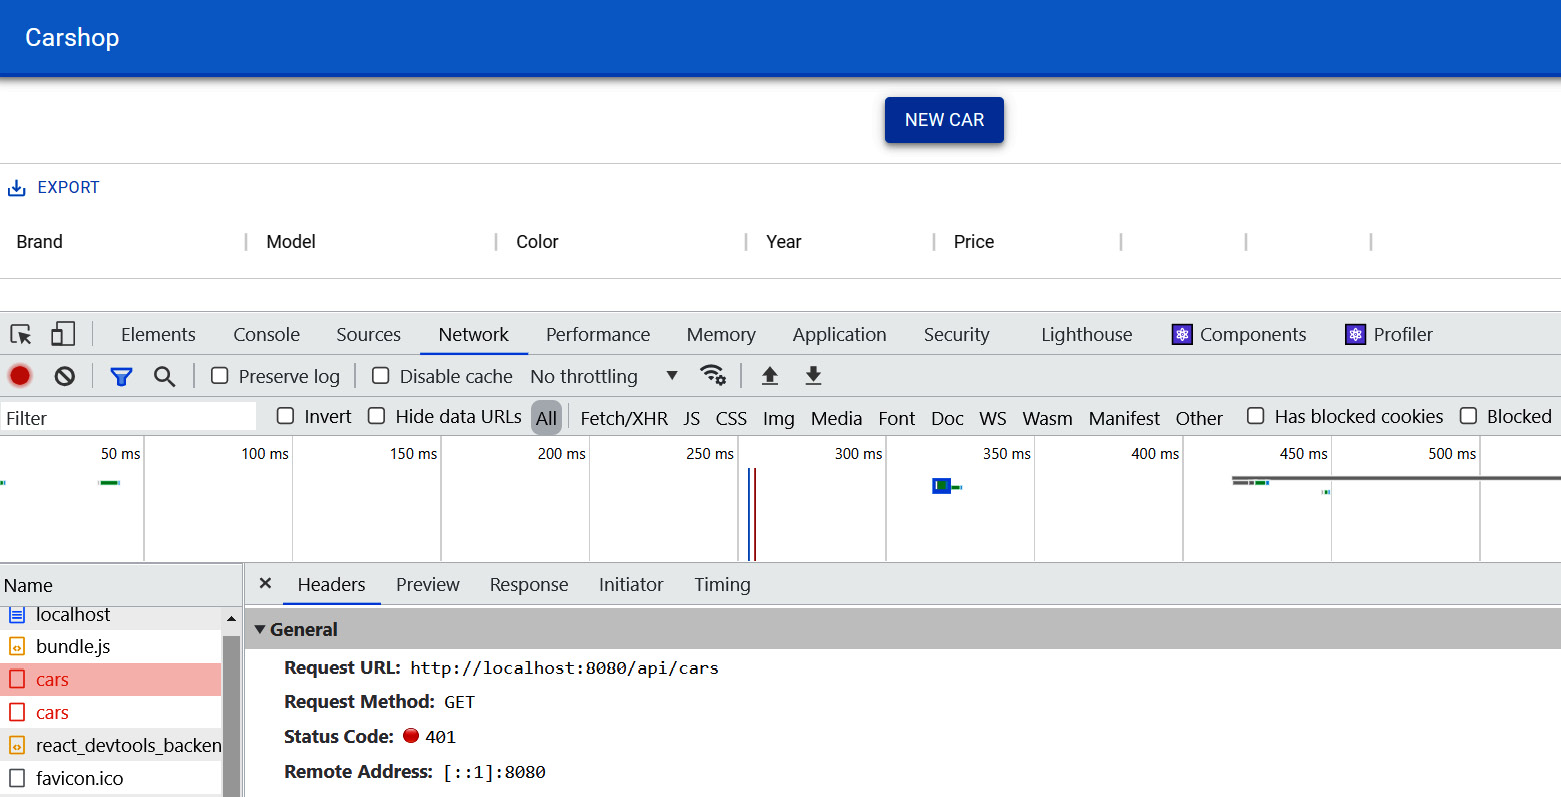This screenshot has height=797, width=1561.
Task: Sort table by Price column header
Action: coord(974,242)
